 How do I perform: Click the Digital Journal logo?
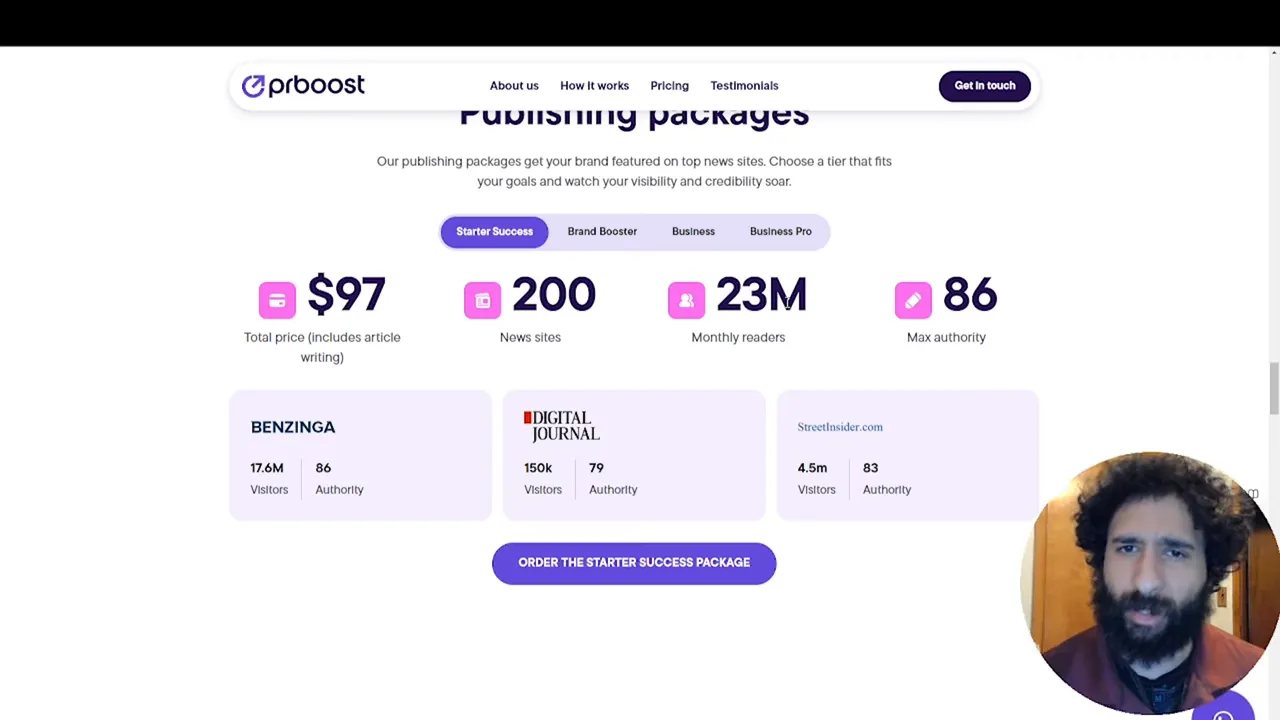pyautogui.click(x=562, y=426)
